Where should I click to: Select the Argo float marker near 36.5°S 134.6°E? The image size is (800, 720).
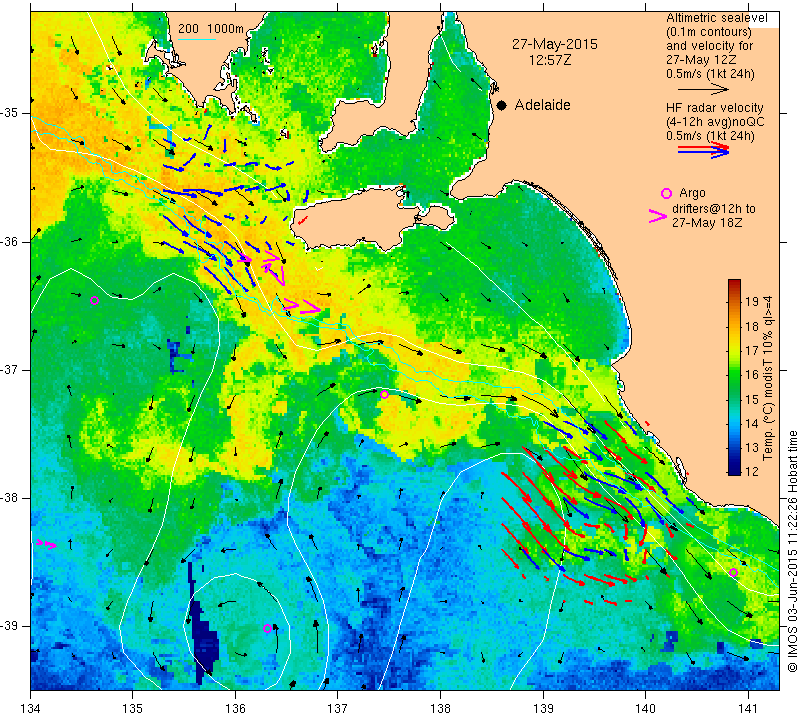[x=94, y=301]
